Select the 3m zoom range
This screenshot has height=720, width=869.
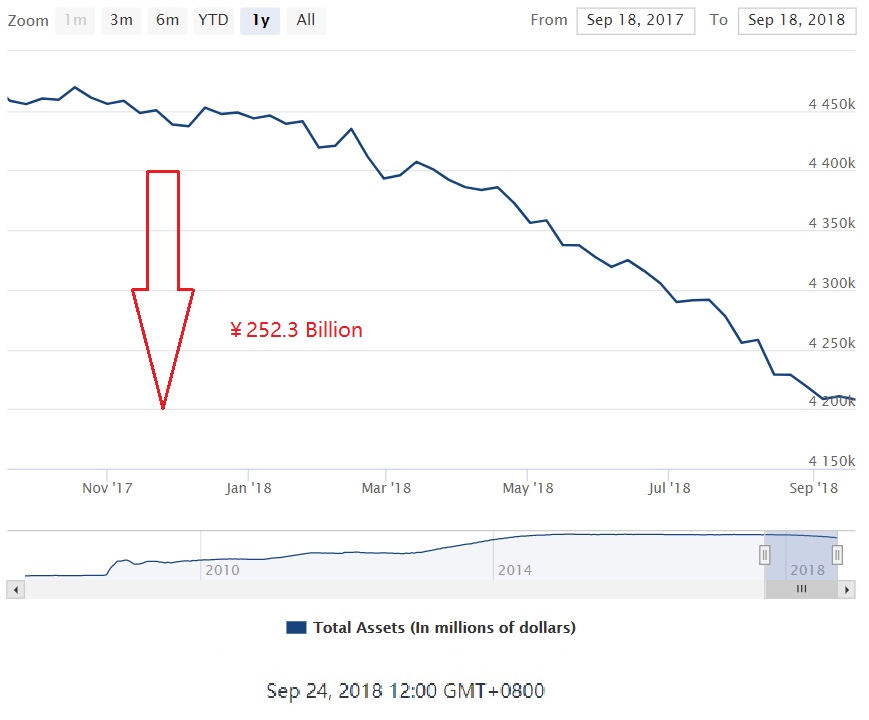pyautogui.click(x=120, y=20)
